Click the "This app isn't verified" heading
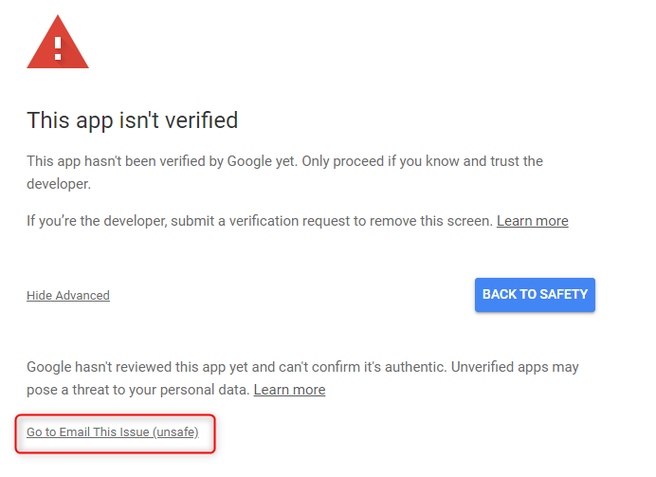Screen dimensions: 656x477 pos(132,120)
